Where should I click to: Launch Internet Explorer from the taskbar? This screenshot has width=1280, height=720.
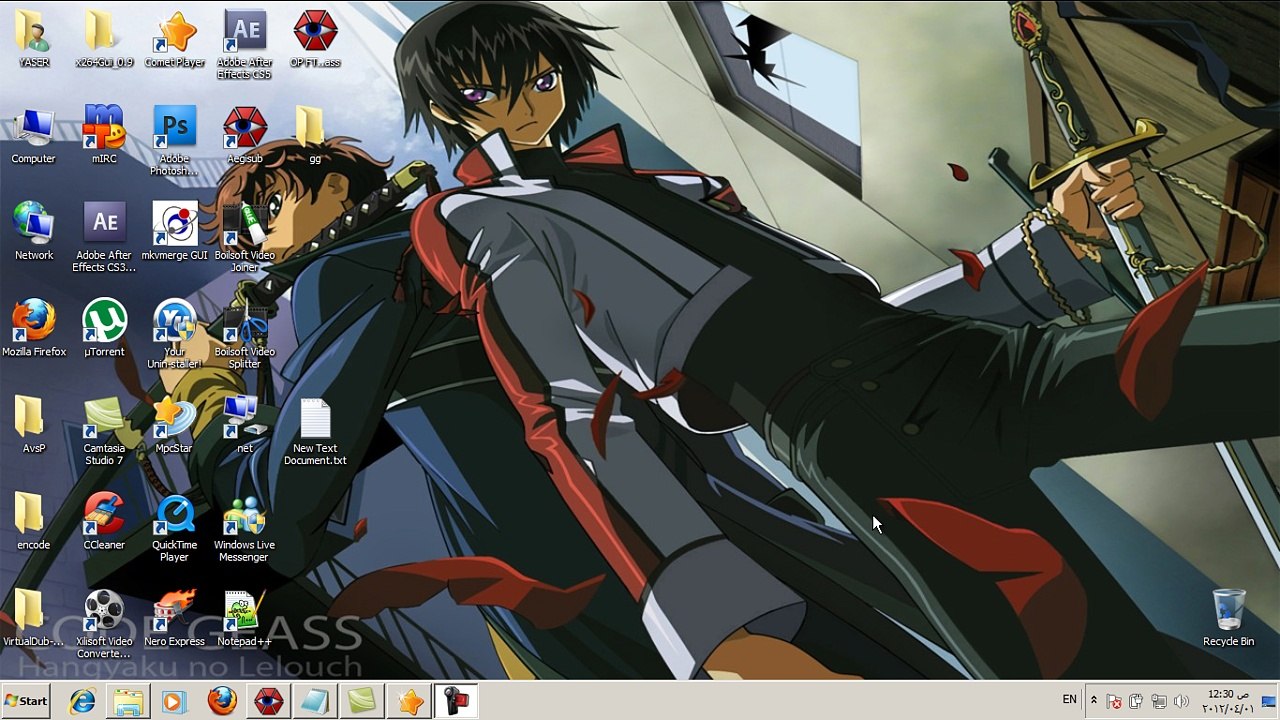[82, 701]
